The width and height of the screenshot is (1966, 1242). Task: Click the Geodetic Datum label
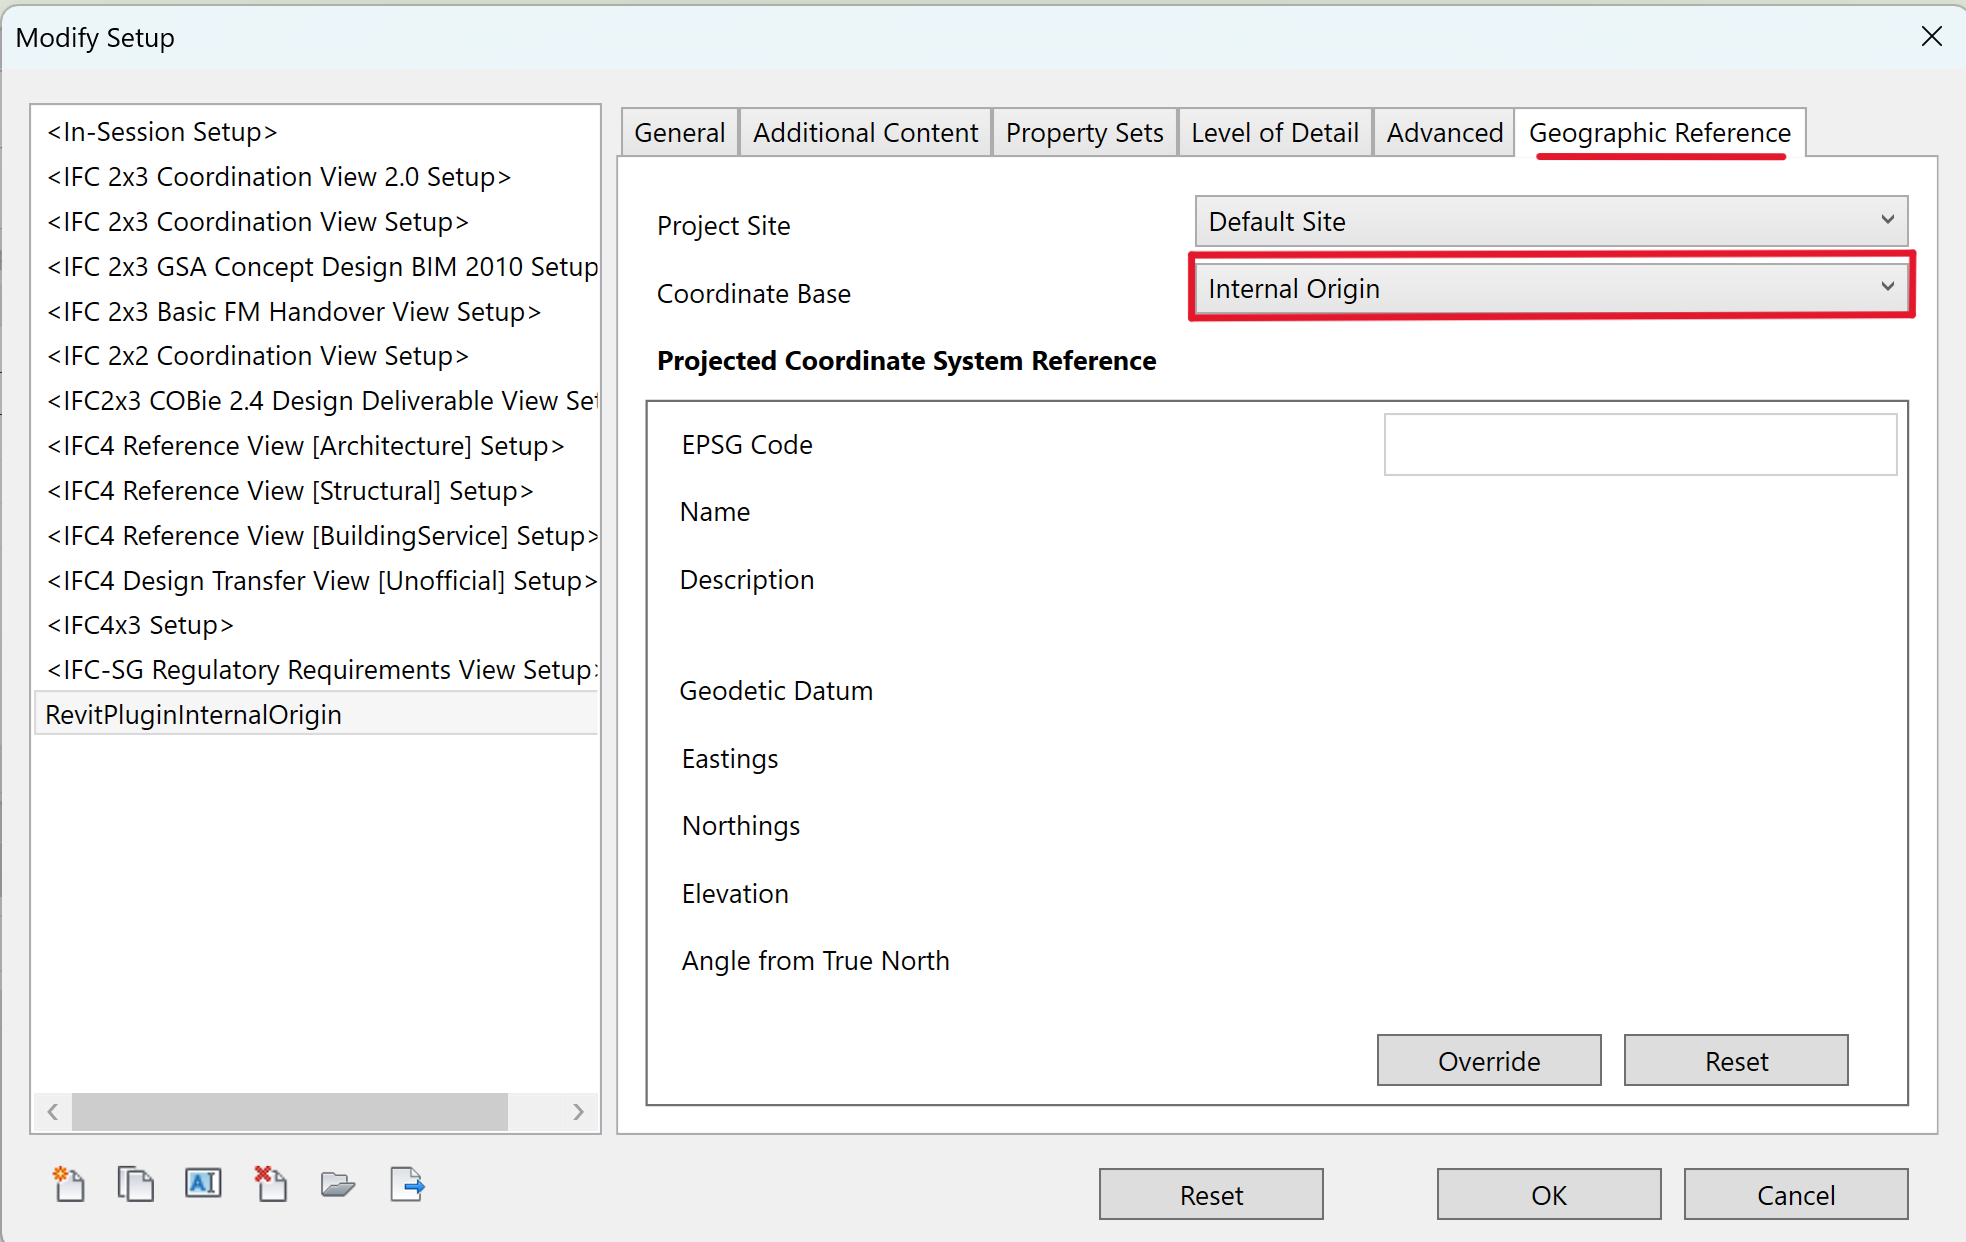[776, 691]
